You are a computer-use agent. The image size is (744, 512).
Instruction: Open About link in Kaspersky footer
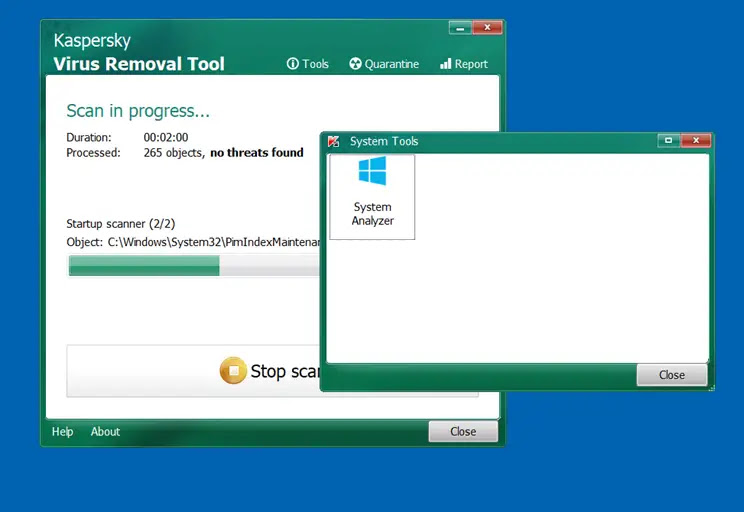(105, 432)
